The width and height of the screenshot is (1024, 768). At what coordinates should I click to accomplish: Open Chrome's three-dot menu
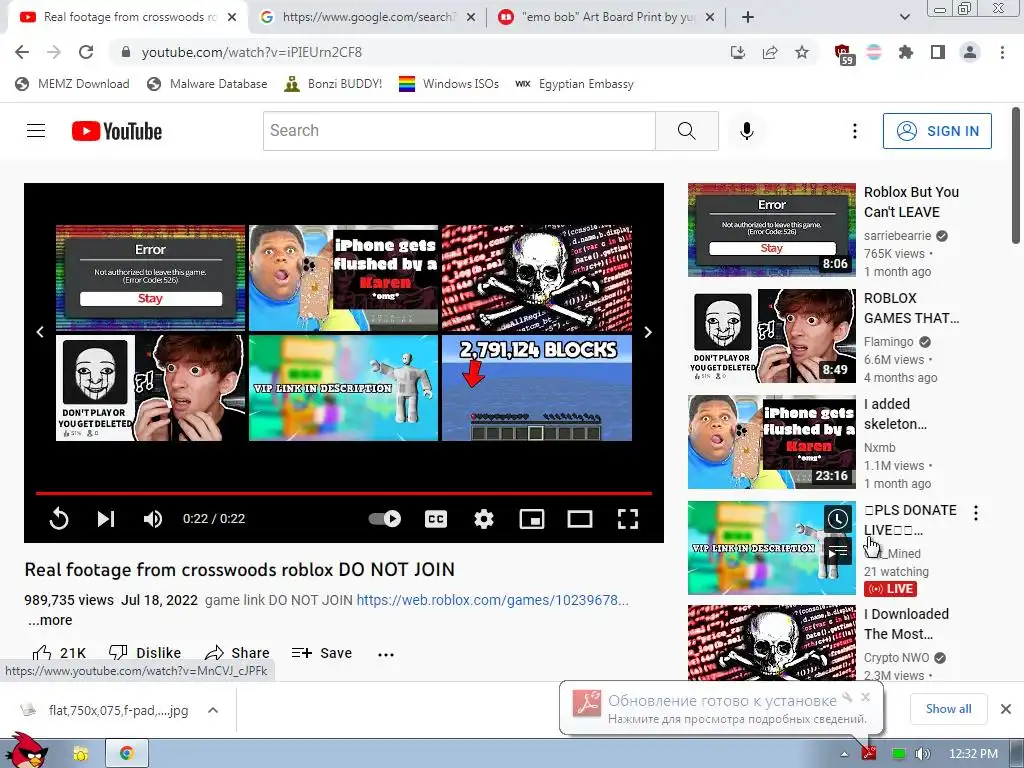click(1002, 52)
